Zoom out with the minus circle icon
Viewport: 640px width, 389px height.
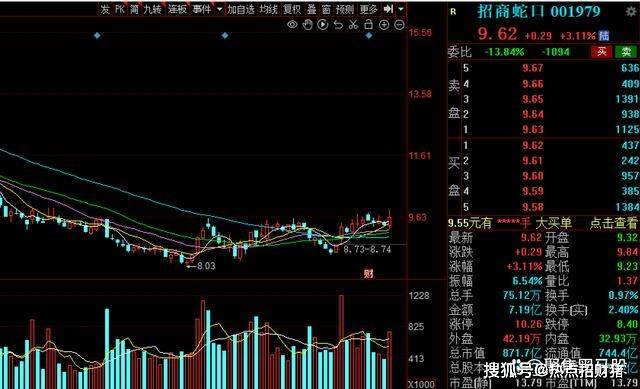pos(400,25)
